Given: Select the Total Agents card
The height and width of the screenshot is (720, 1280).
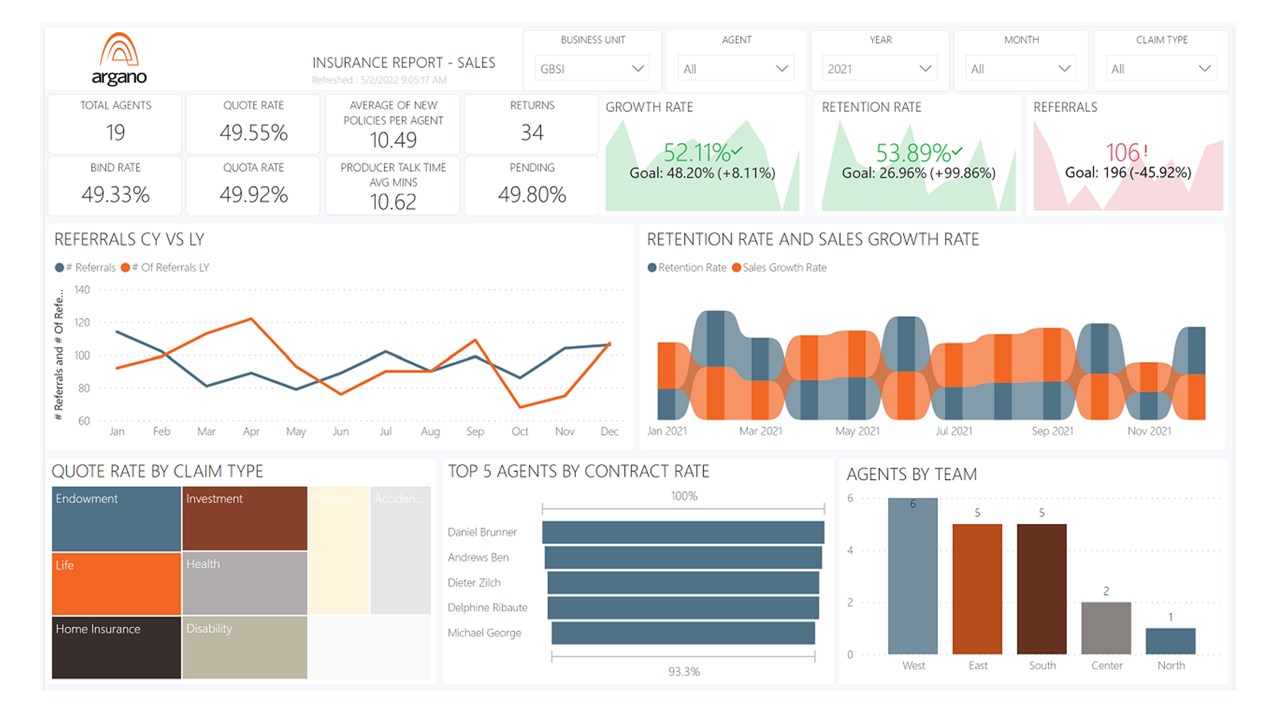Looking at the screenshot, I should (115, 124).
